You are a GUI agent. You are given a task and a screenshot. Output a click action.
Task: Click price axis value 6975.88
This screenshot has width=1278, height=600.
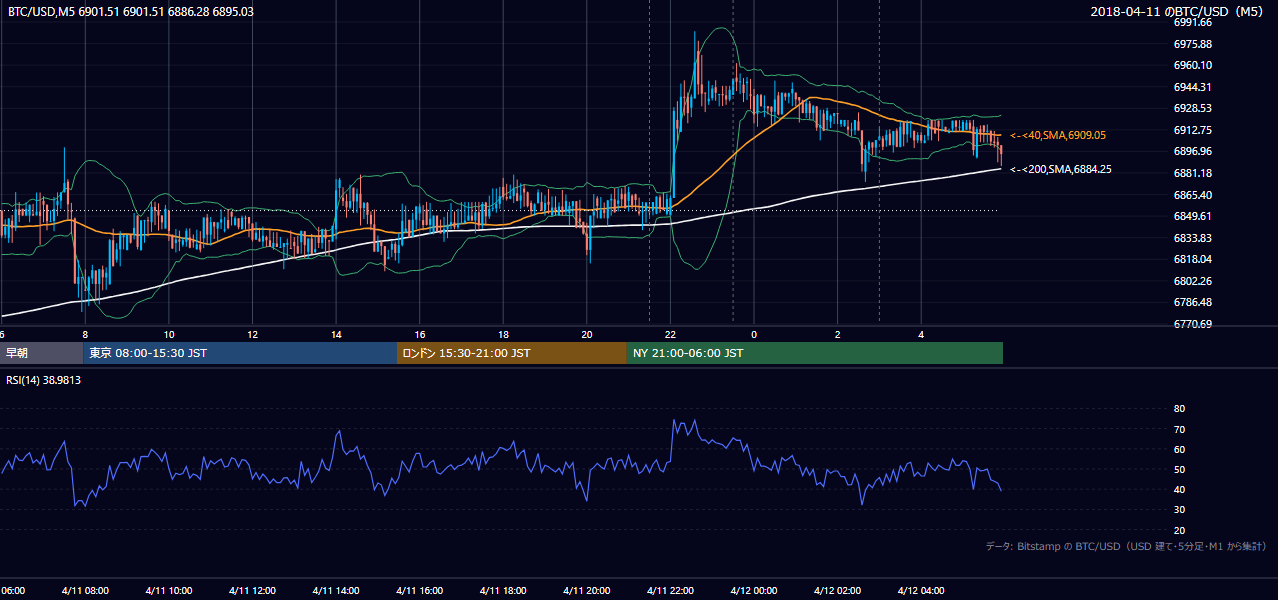1192,44
